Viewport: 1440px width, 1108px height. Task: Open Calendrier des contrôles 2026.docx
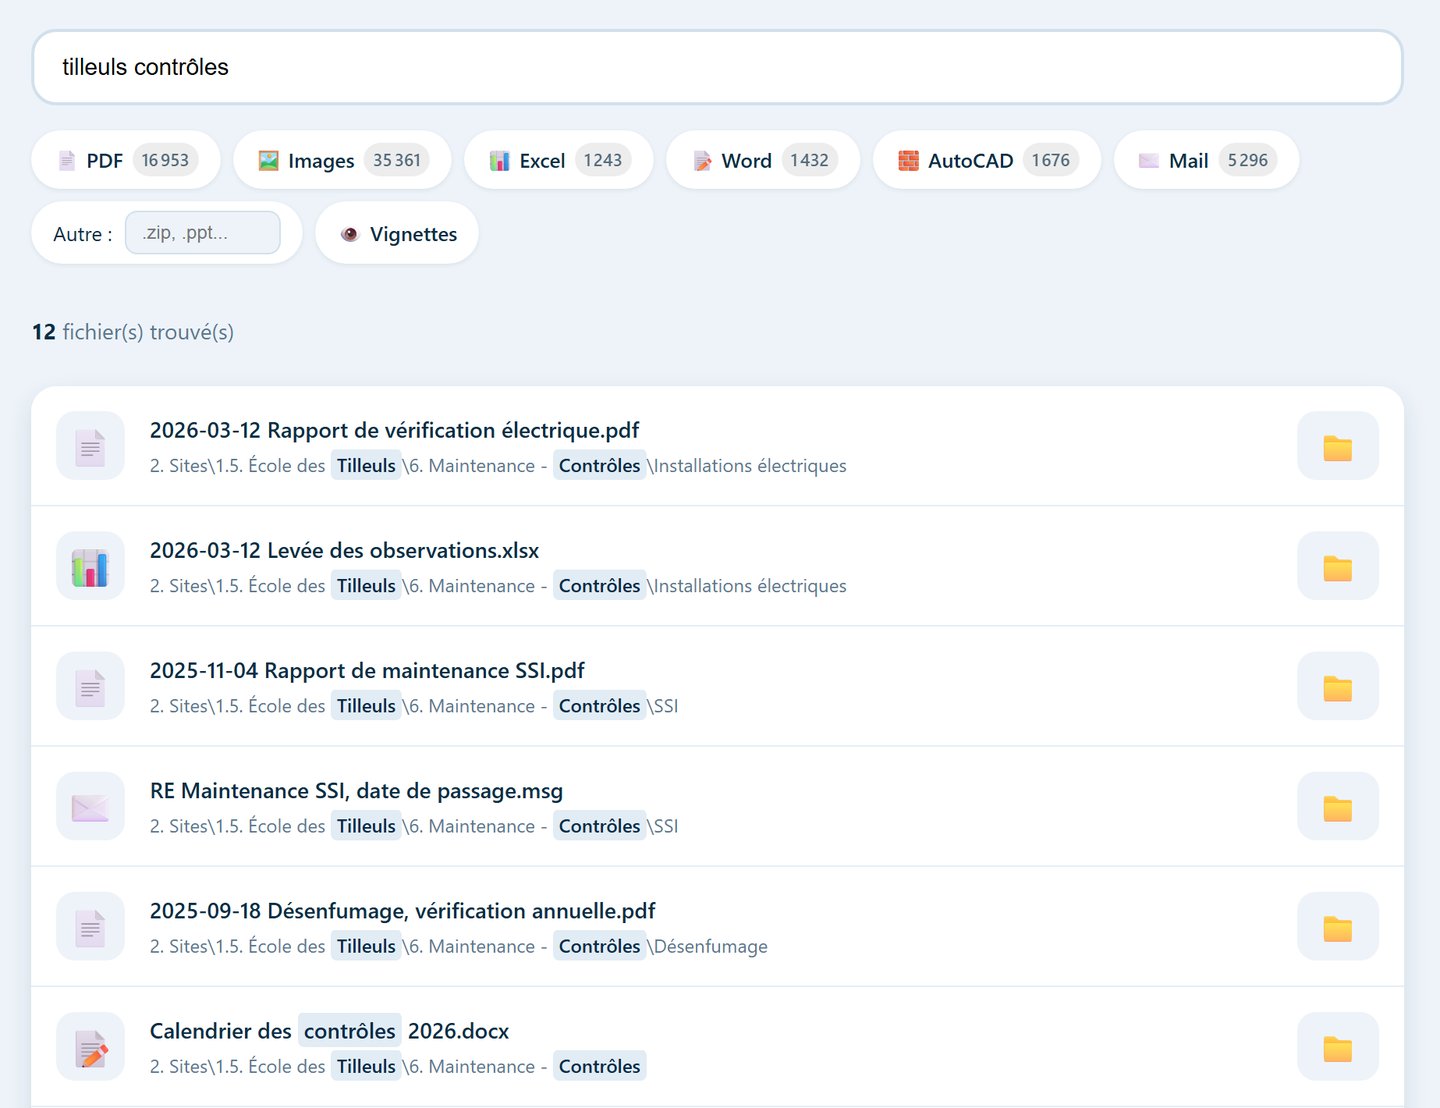[329, 1031]
